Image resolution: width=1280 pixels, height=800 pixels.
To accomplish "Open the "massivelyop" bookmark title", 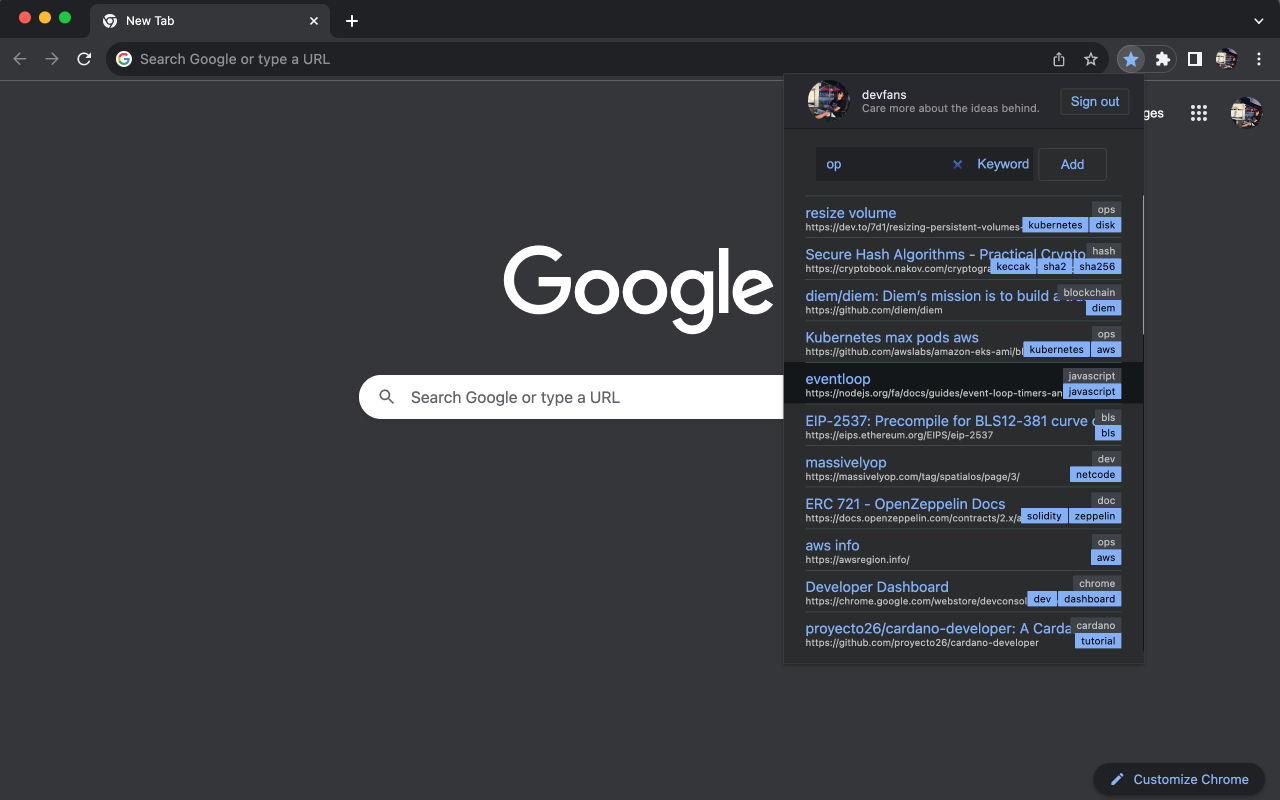I will [x=846, y=462].
